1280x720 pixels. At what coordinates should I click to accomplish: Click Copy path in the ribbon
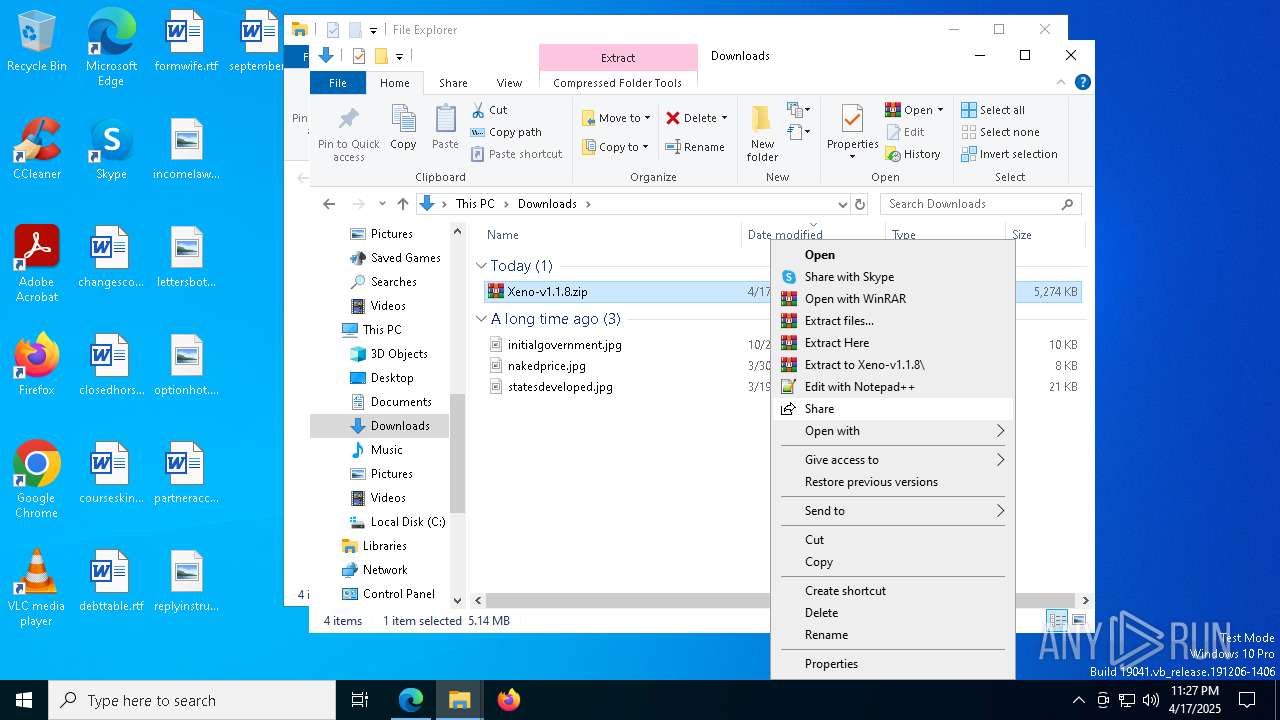coord(506,132)
